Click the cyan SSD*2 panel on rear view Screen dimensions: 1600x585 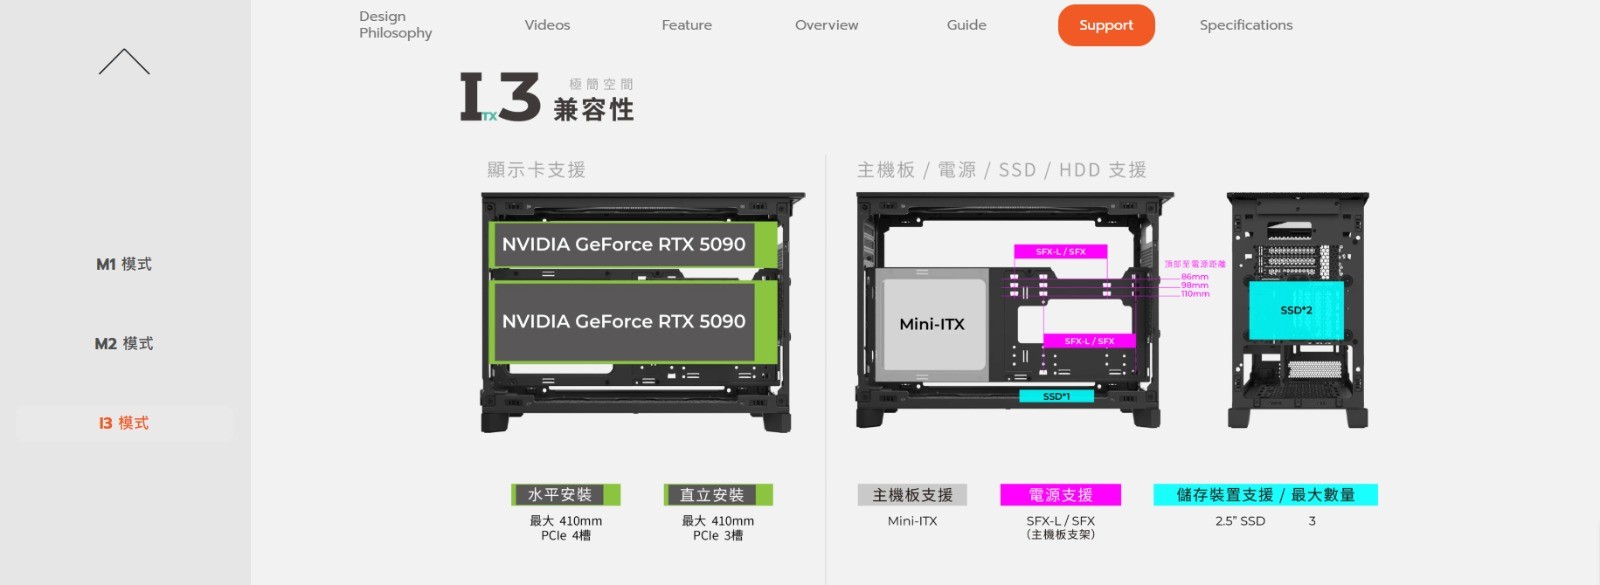coord(1296,311)
